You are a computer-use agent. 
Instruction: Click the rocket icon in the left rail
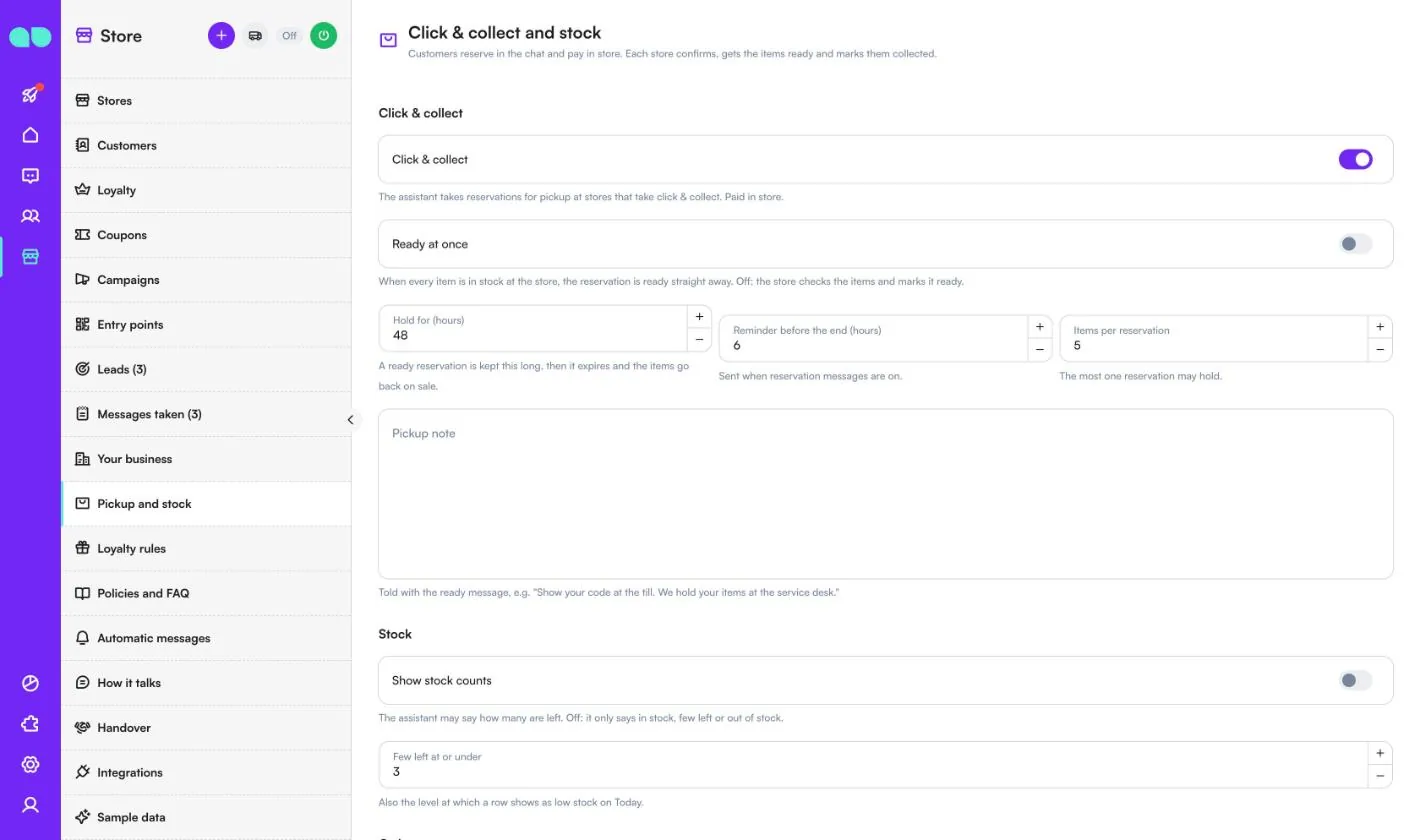point(30,94)
